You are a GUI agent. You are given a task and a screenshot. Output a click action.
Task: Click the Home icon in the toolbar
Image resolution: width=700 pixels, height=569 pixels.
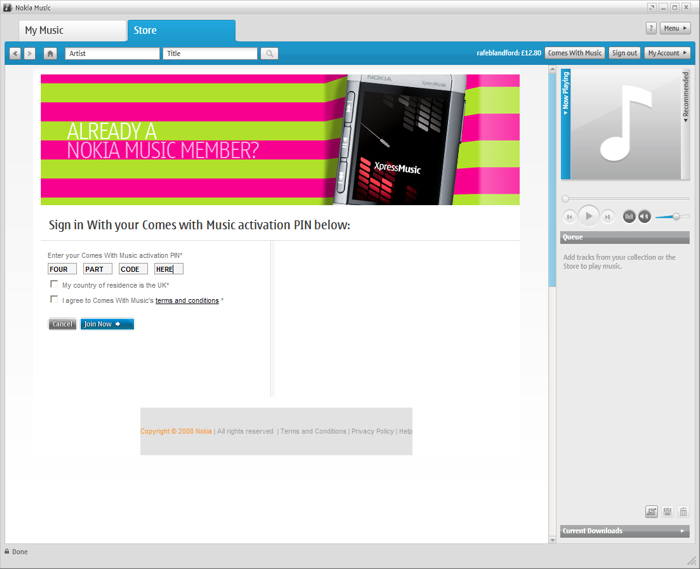point(50,54)
